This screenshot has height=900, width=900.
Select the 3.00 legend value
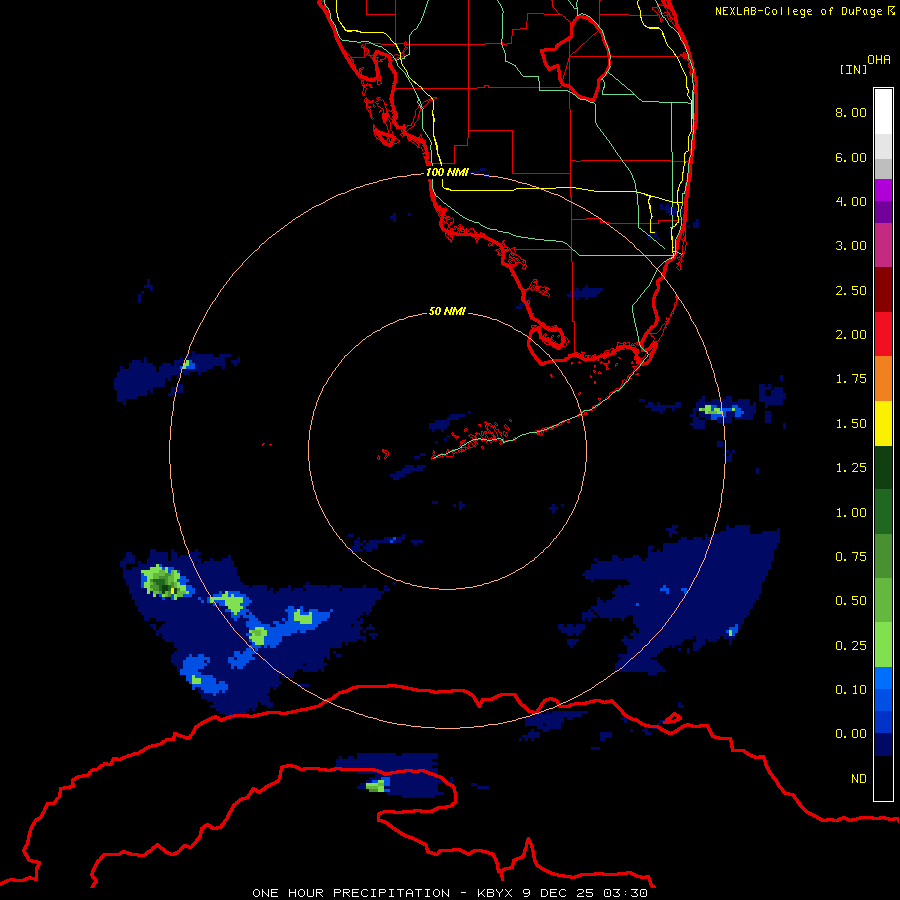(851, 246)
